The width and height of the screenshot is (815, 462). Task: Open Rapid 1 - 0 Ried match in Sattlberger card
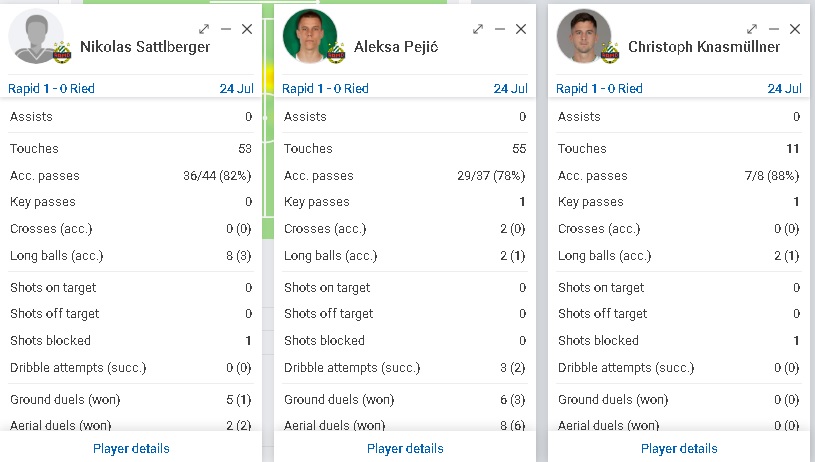[52, 89]
